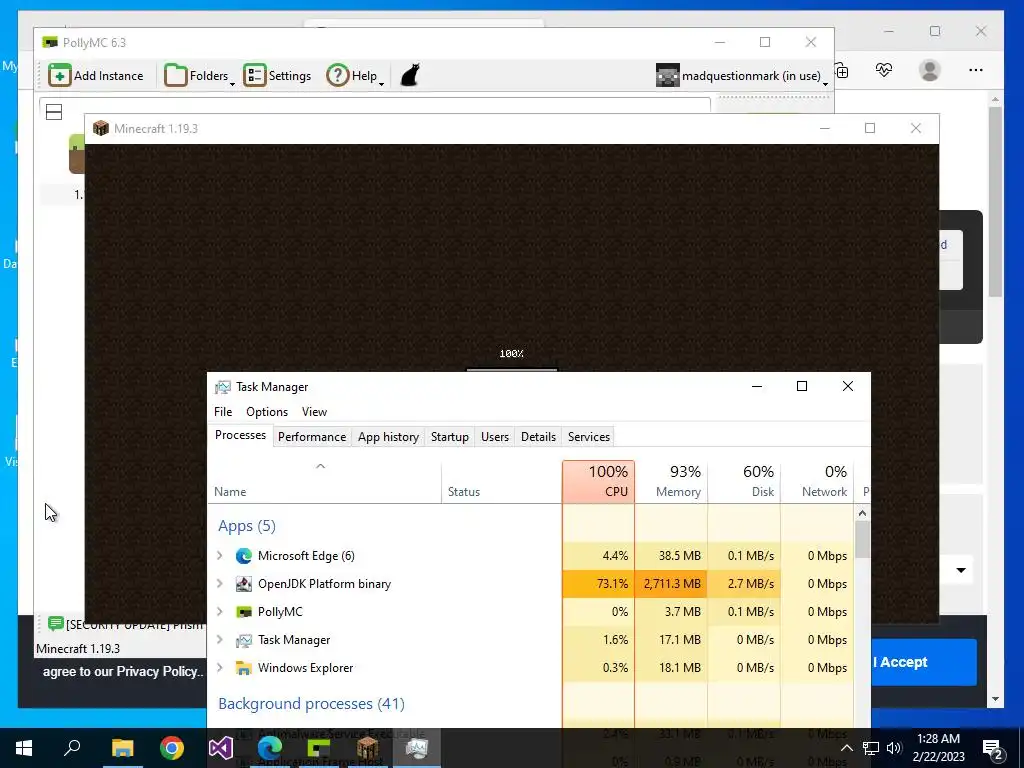
Task: Sort processes by CPU column
Action: click(x=598, y=481)
